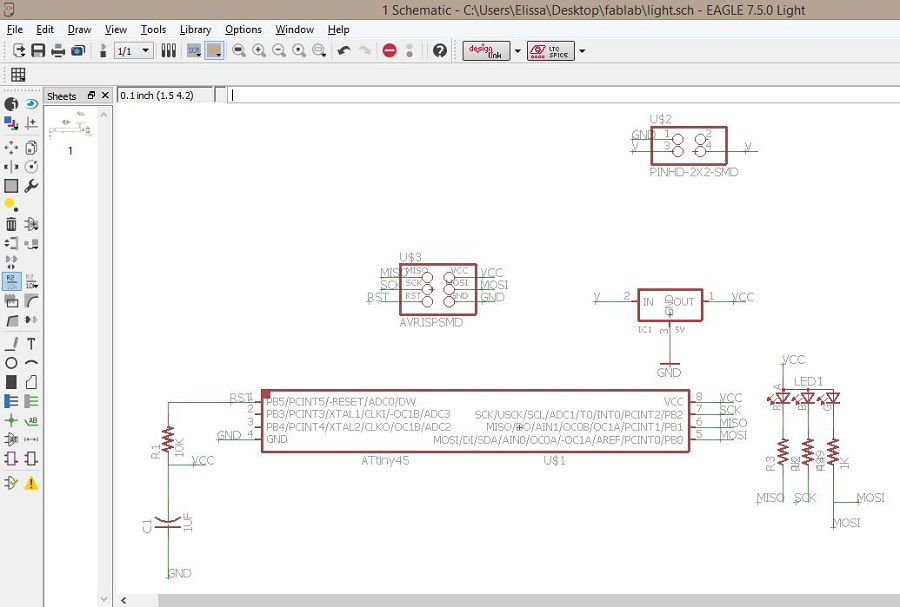Open the Display layers tool
Screen dimensions: 900x607
point(11,123)
